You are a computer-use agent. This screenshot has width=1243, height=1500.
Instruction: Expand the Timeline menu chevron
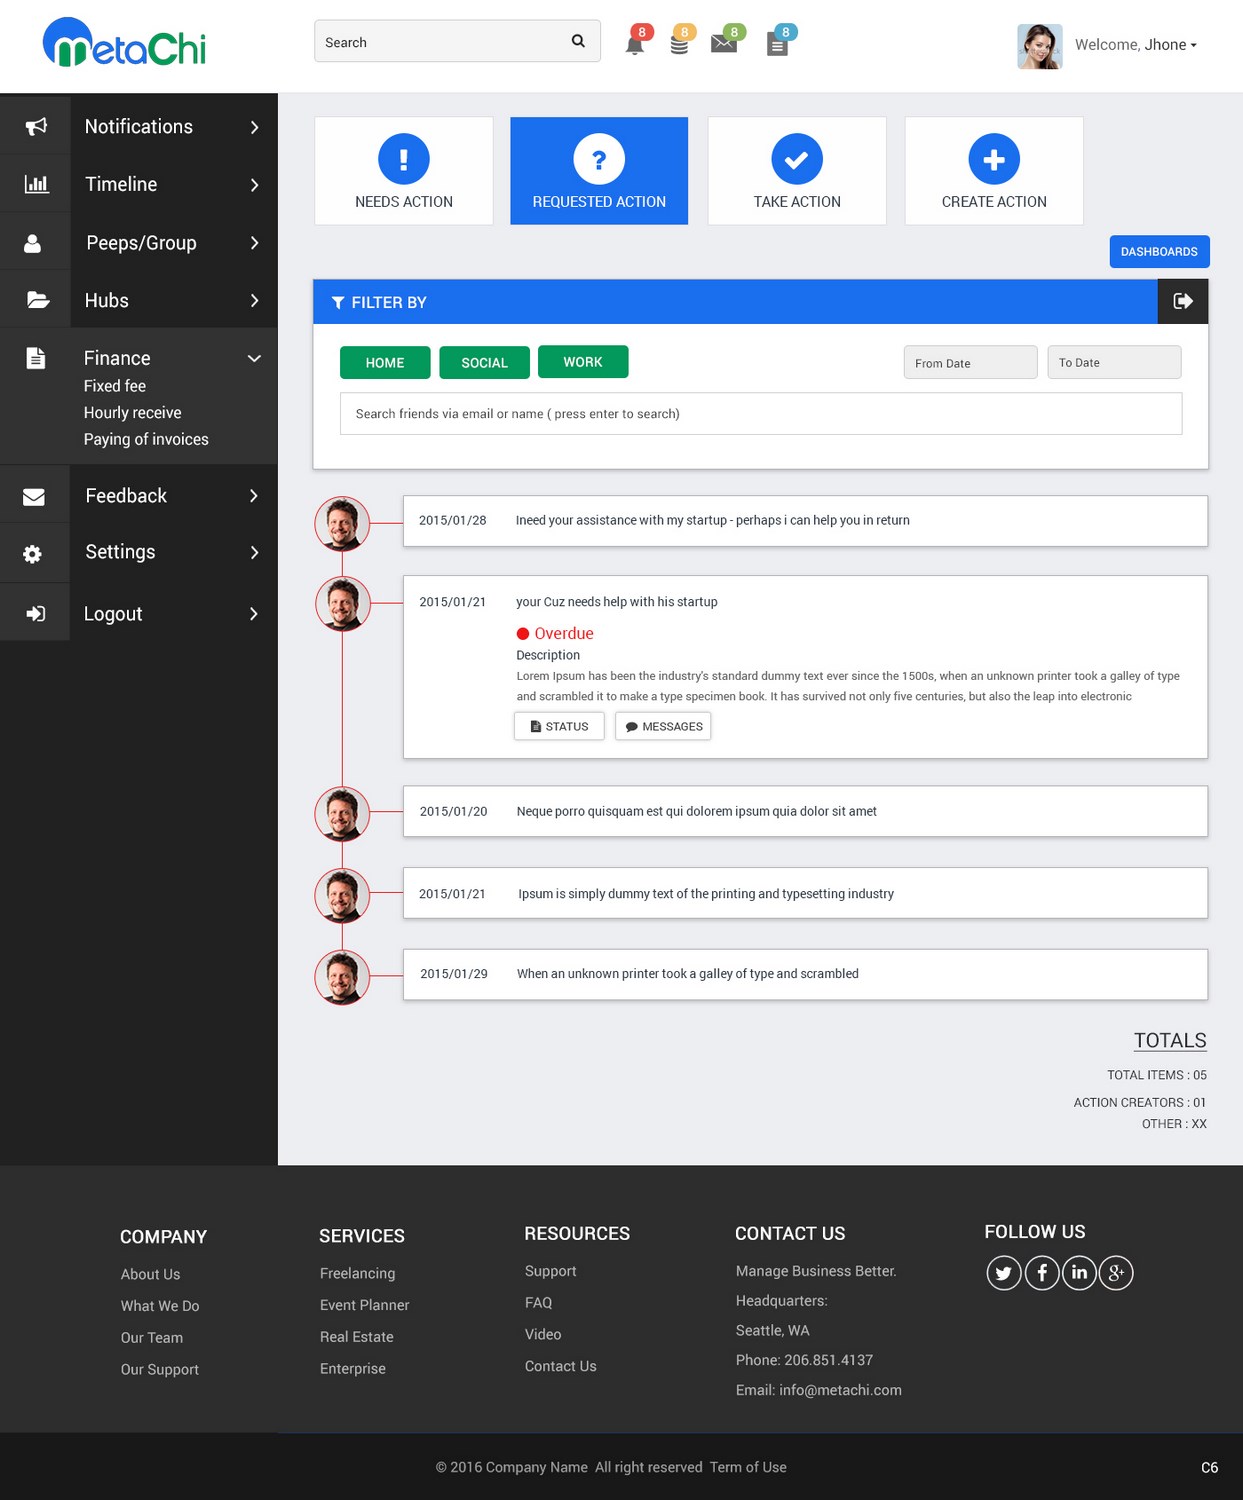254,185
